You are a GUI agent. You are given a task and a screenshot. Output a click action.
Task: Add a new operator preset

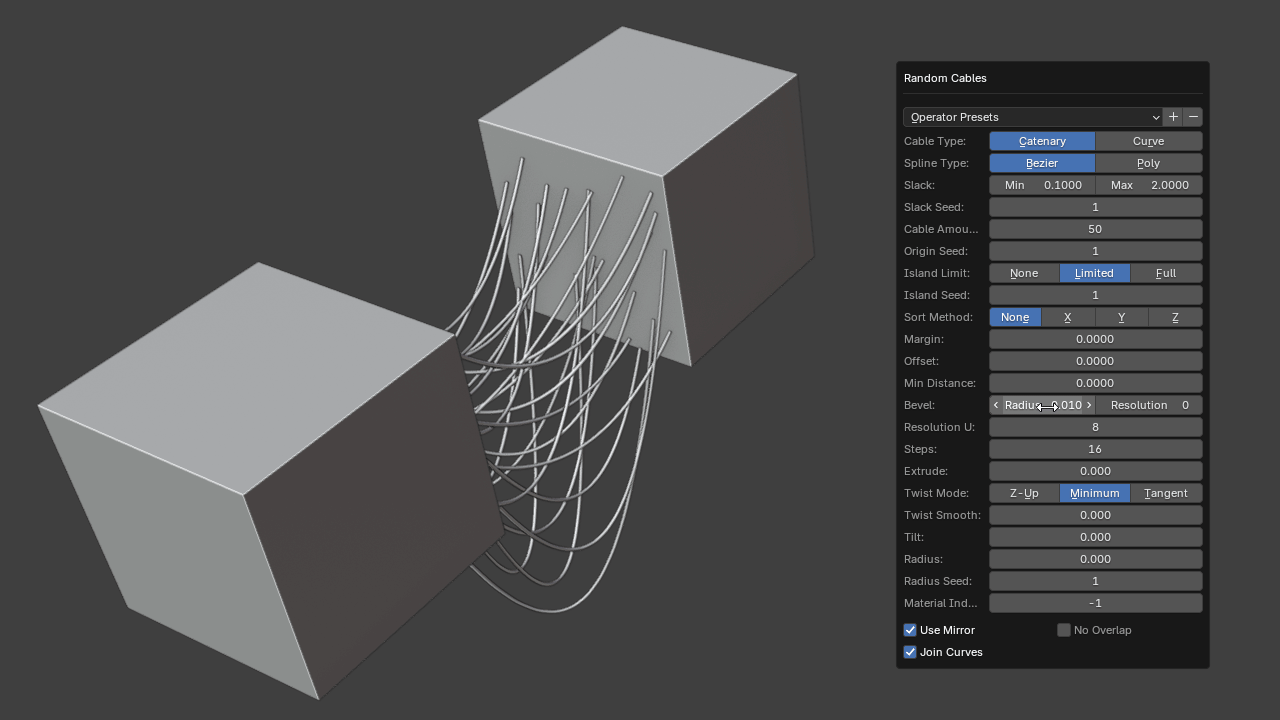1173,117
